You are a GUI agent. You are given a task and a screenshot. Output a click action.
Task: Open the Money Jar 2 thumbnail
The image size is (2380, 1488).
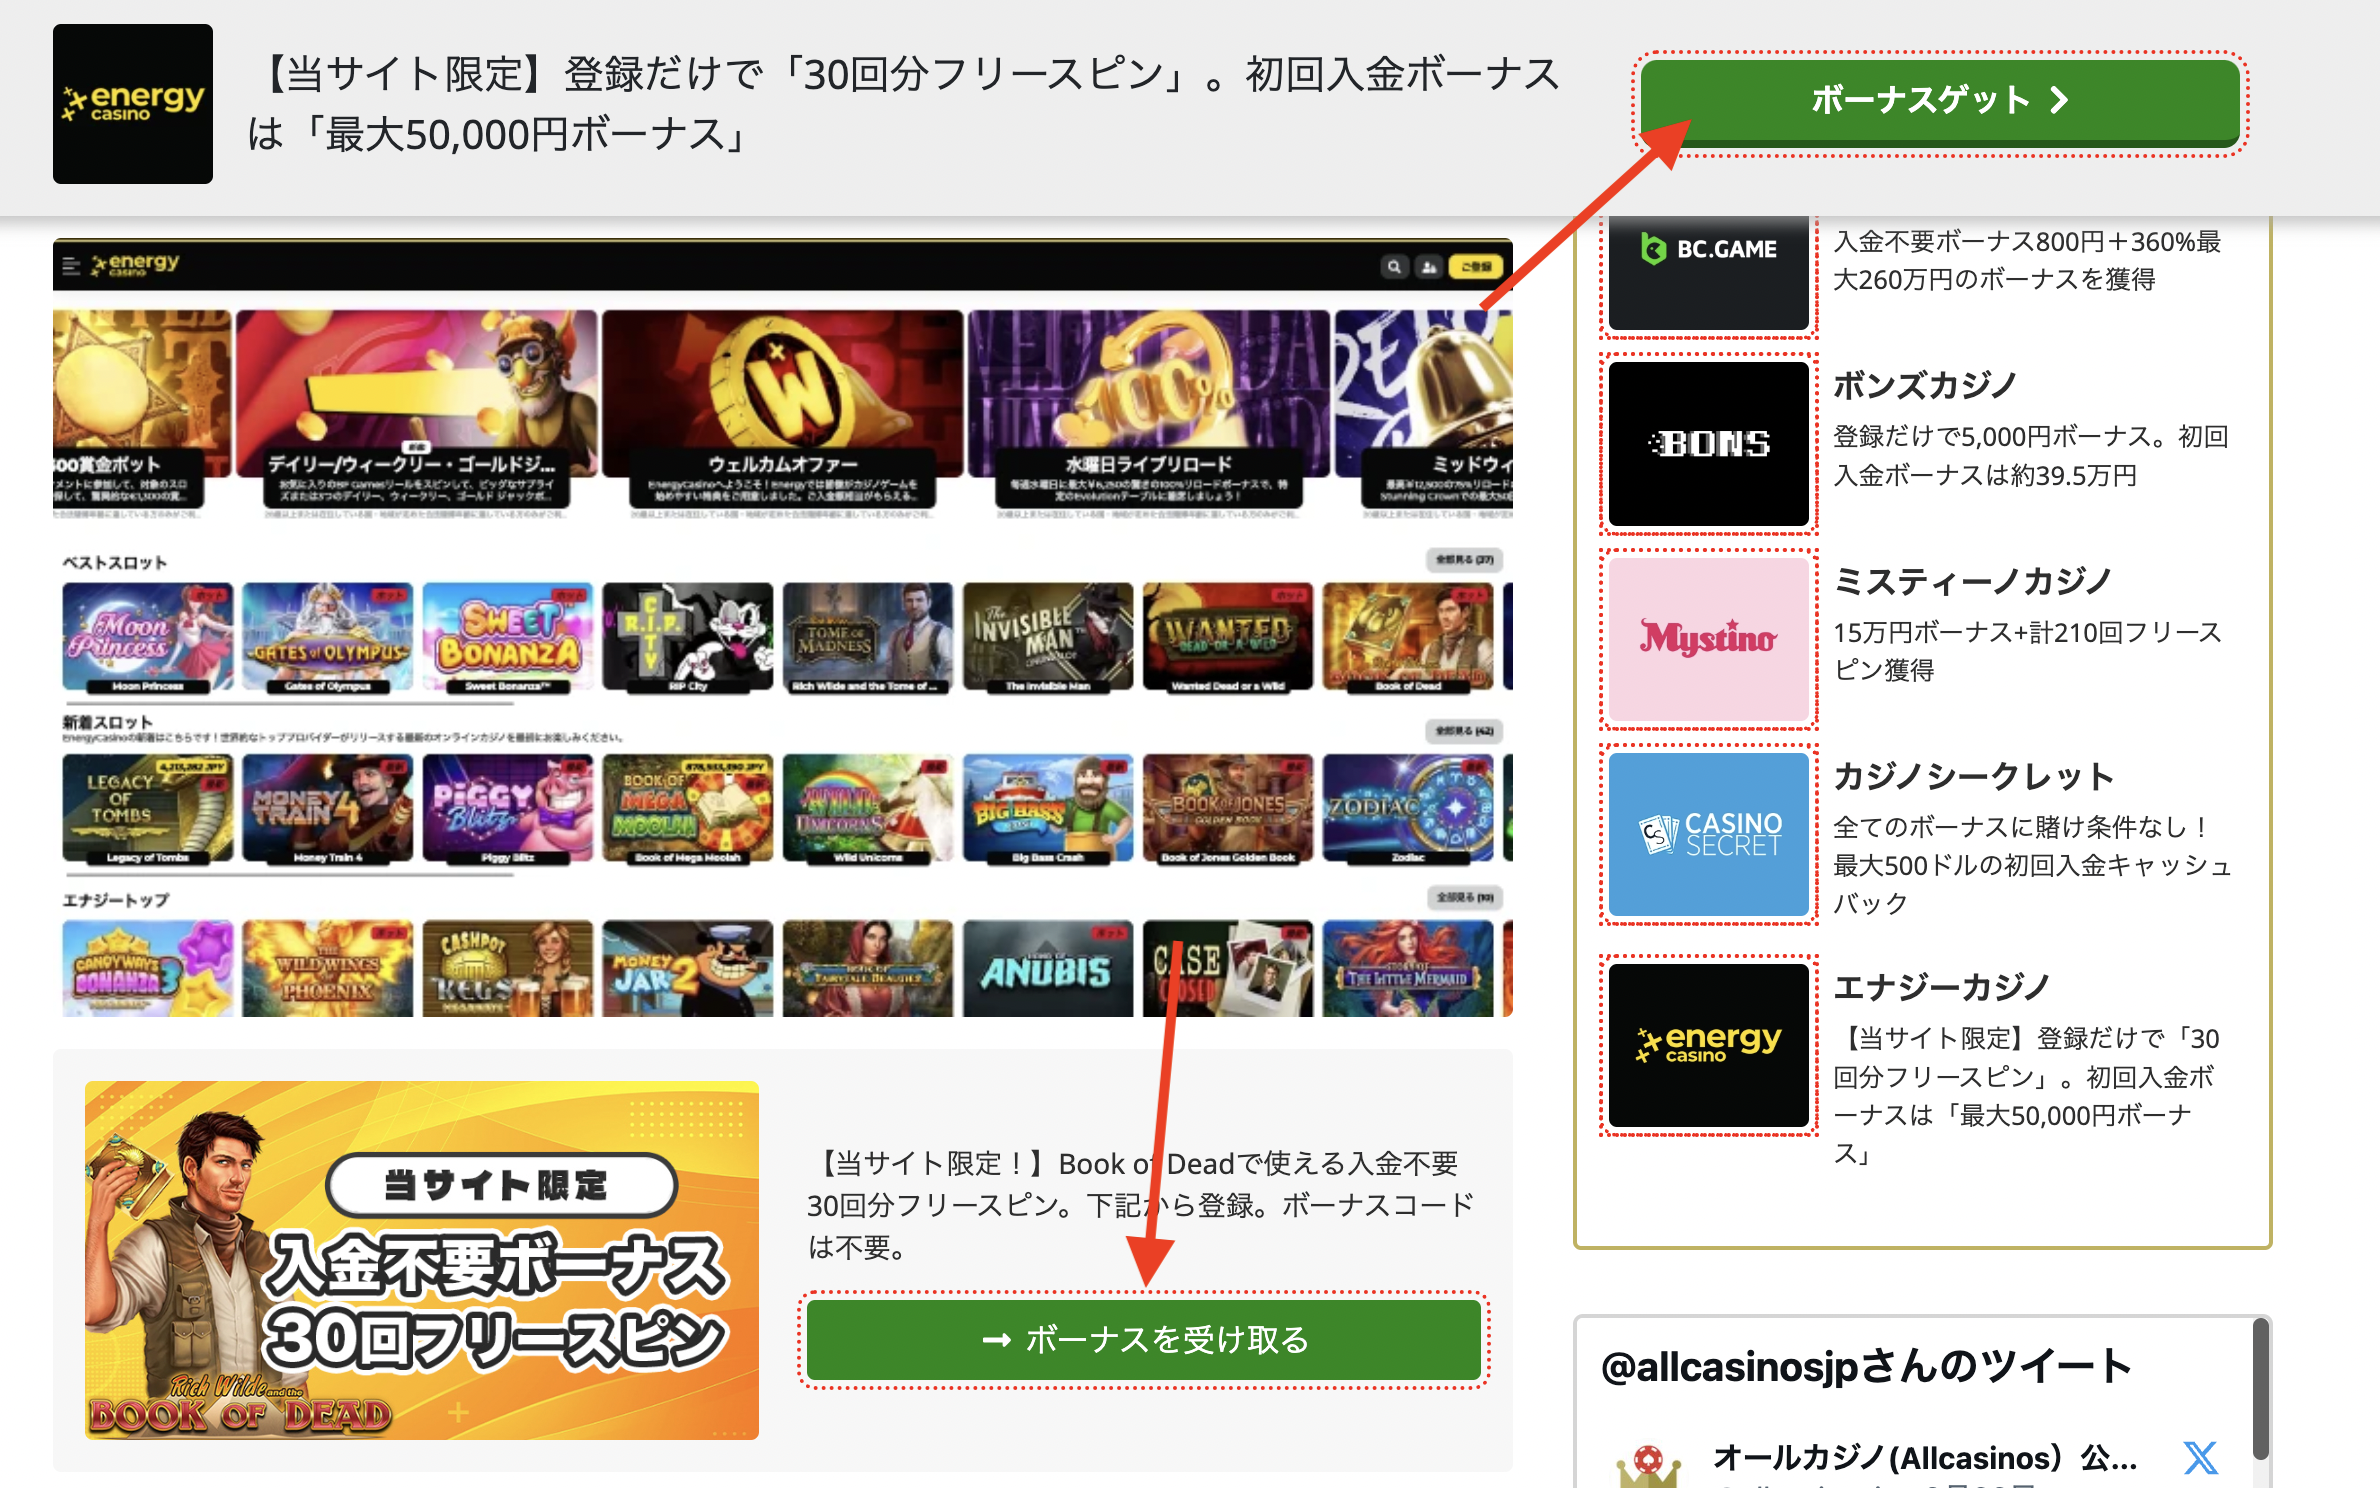pos(687,969)
